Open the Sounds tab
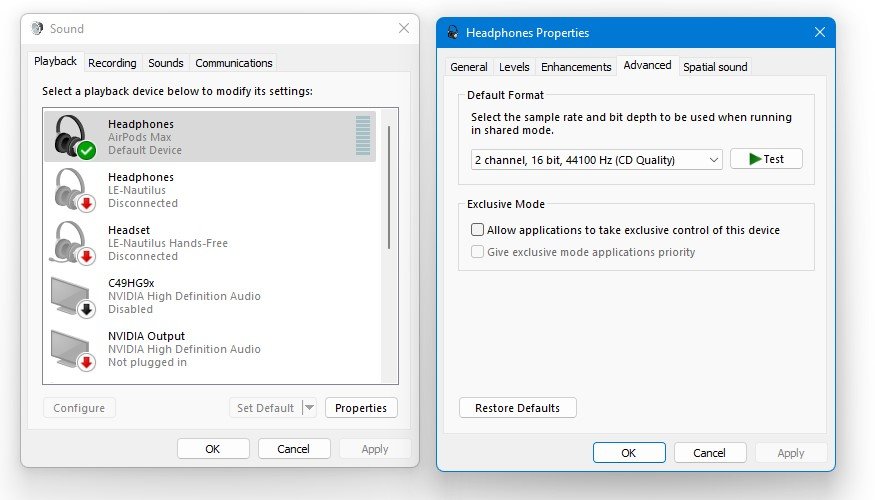Viewport: 875px width, 500px height. tap(166, 63)
